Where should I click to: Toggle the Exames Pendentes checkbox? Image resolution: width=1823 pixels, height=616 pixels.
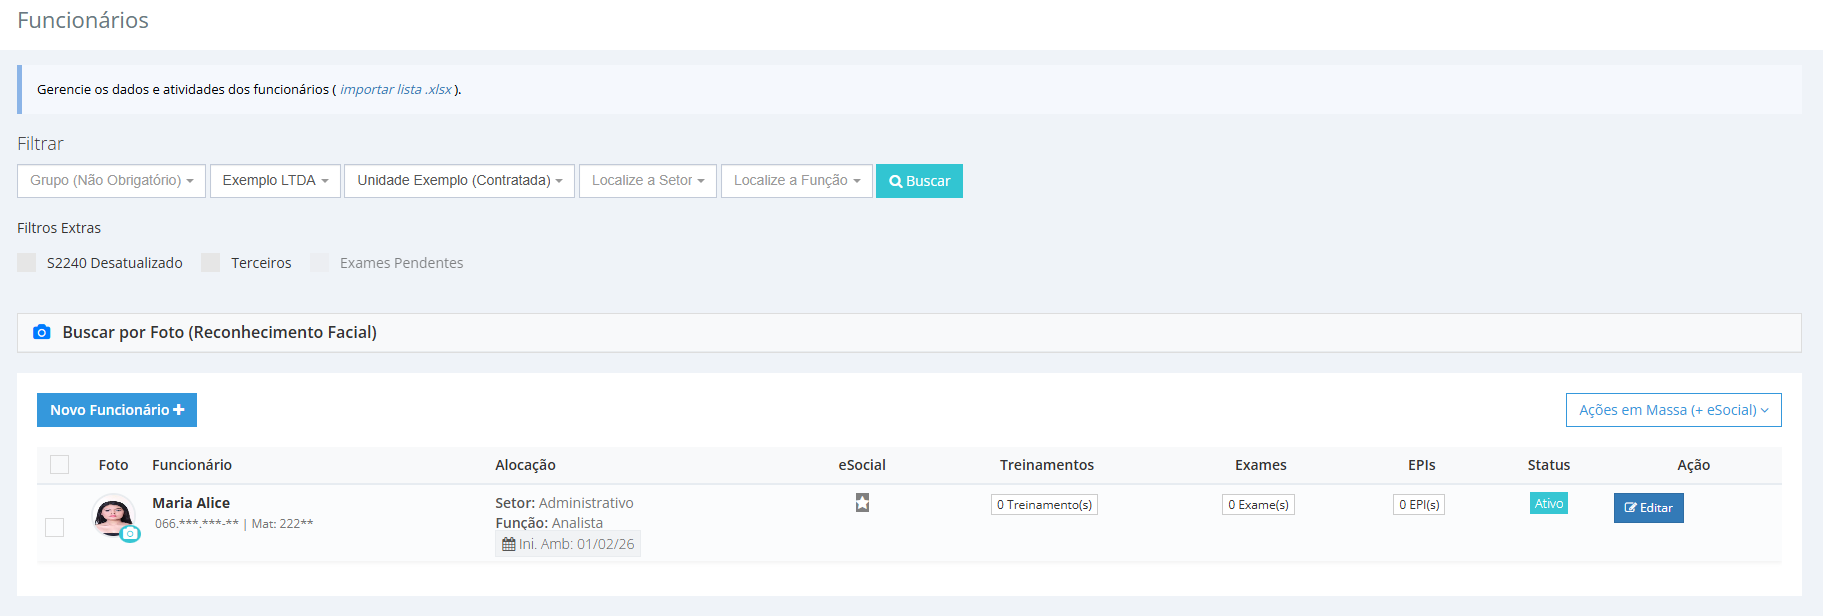pyautogui.click(x=320, y=263)
